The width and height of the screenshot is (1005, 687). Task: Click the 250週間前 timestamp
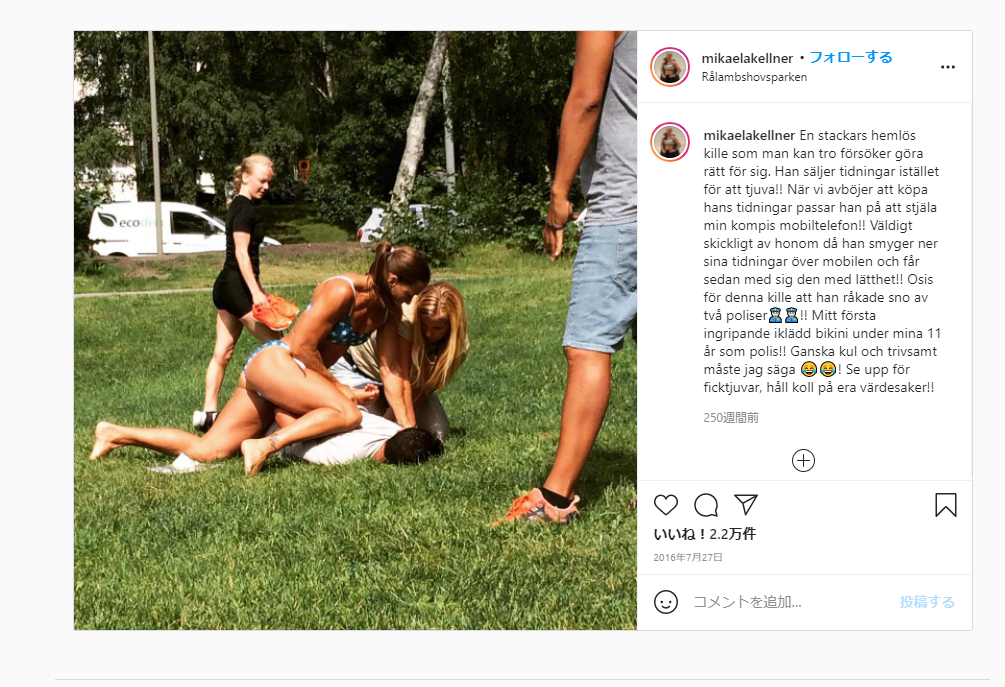(x=731, y=417)
